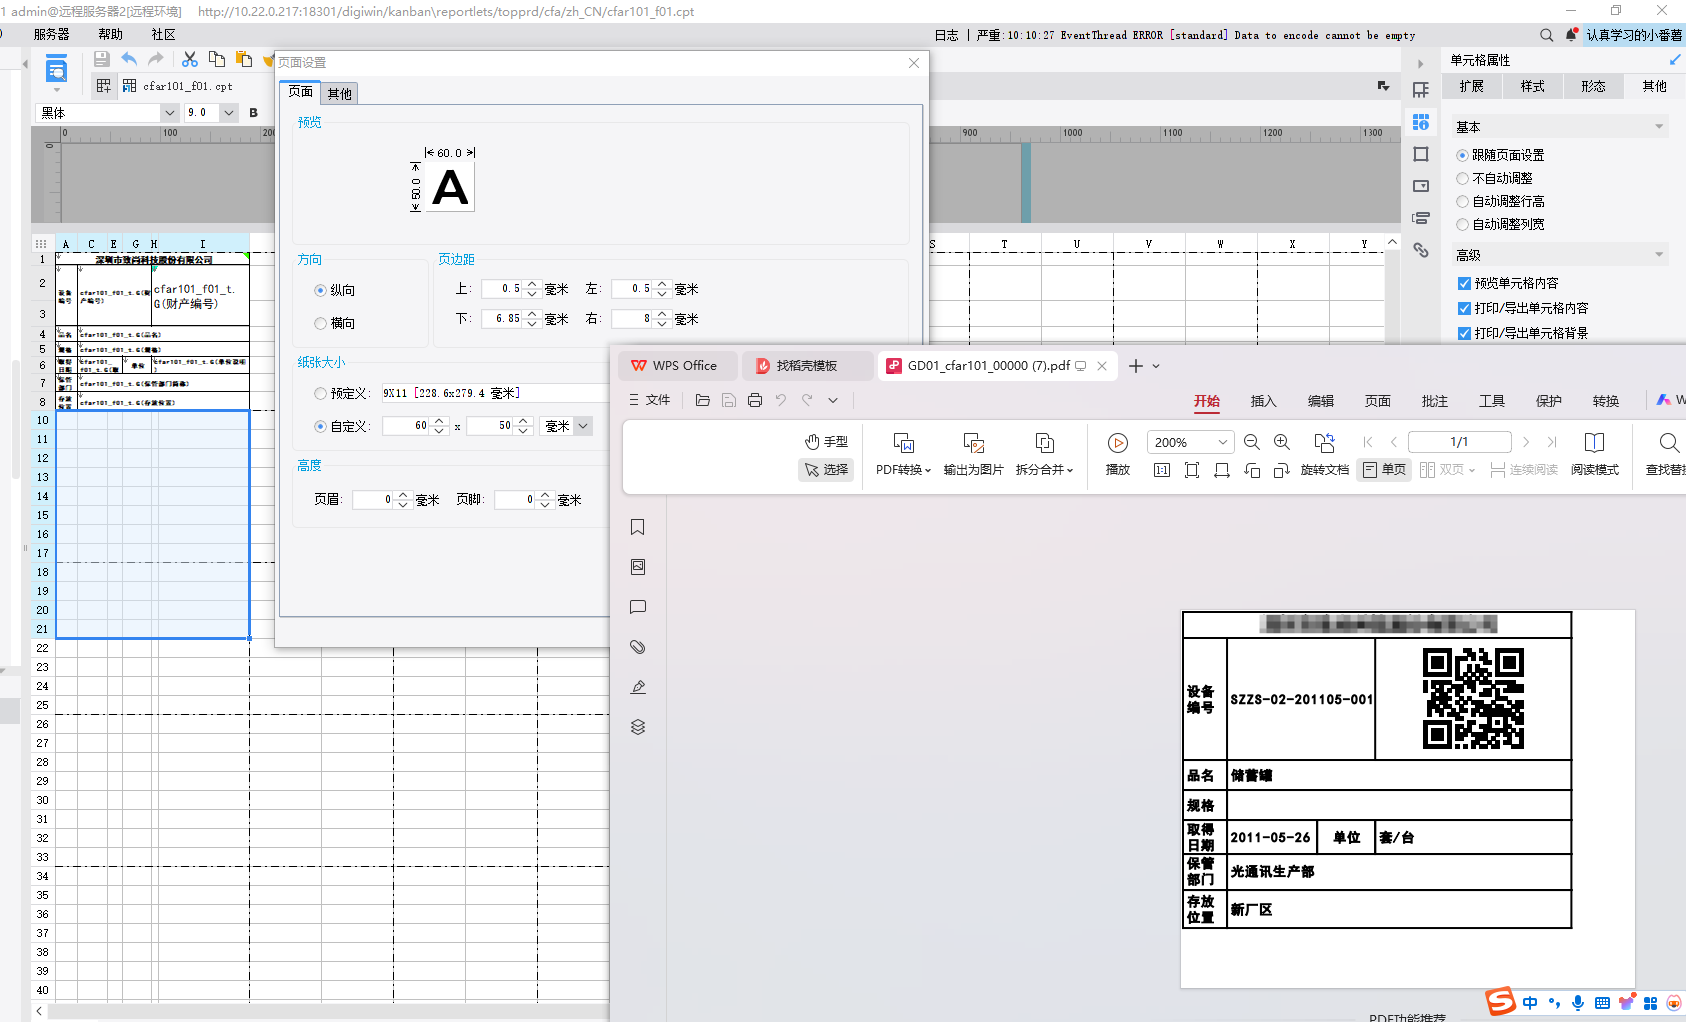1686x1022 pixels.
Task: Click the report preview icon in FineReport toolbar
Action: pyautogui.click(x=57, y=70)
